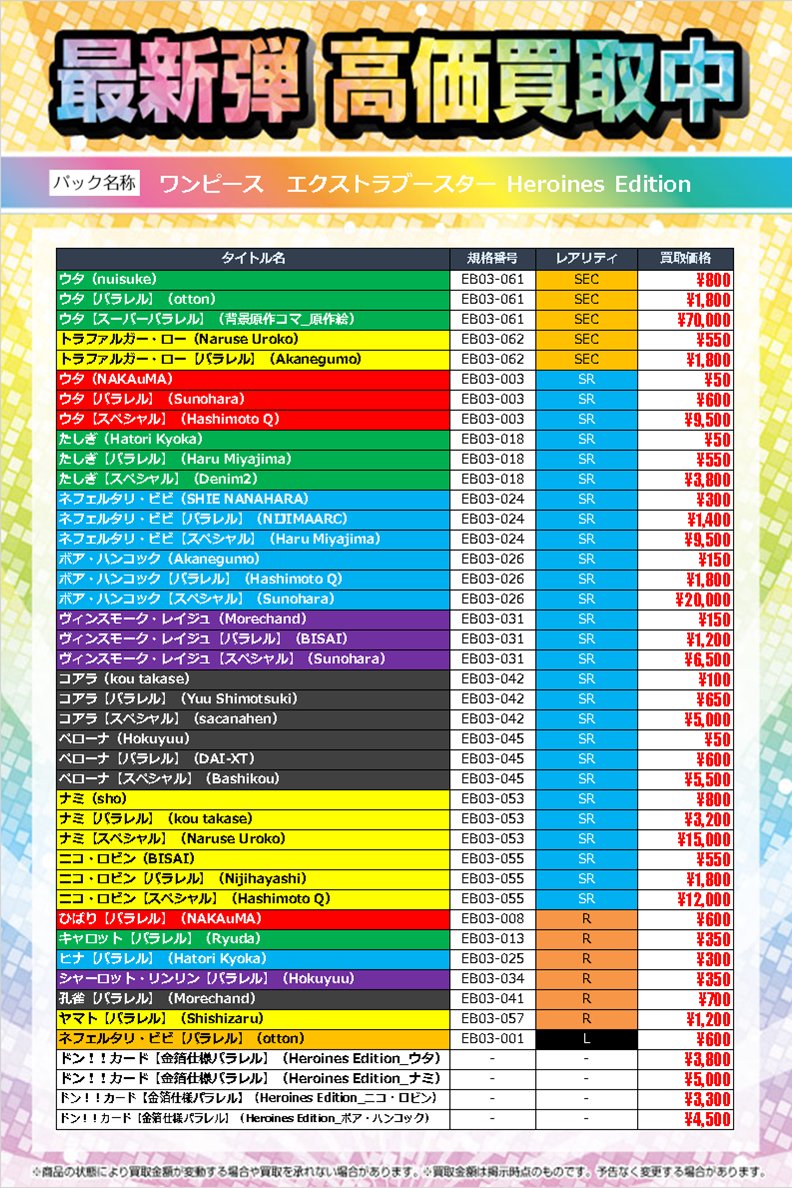The image size is (792, 1188).
Task: Click the ¥70,000 price cell
Action: pyautogui.click(x=685, y=319)
